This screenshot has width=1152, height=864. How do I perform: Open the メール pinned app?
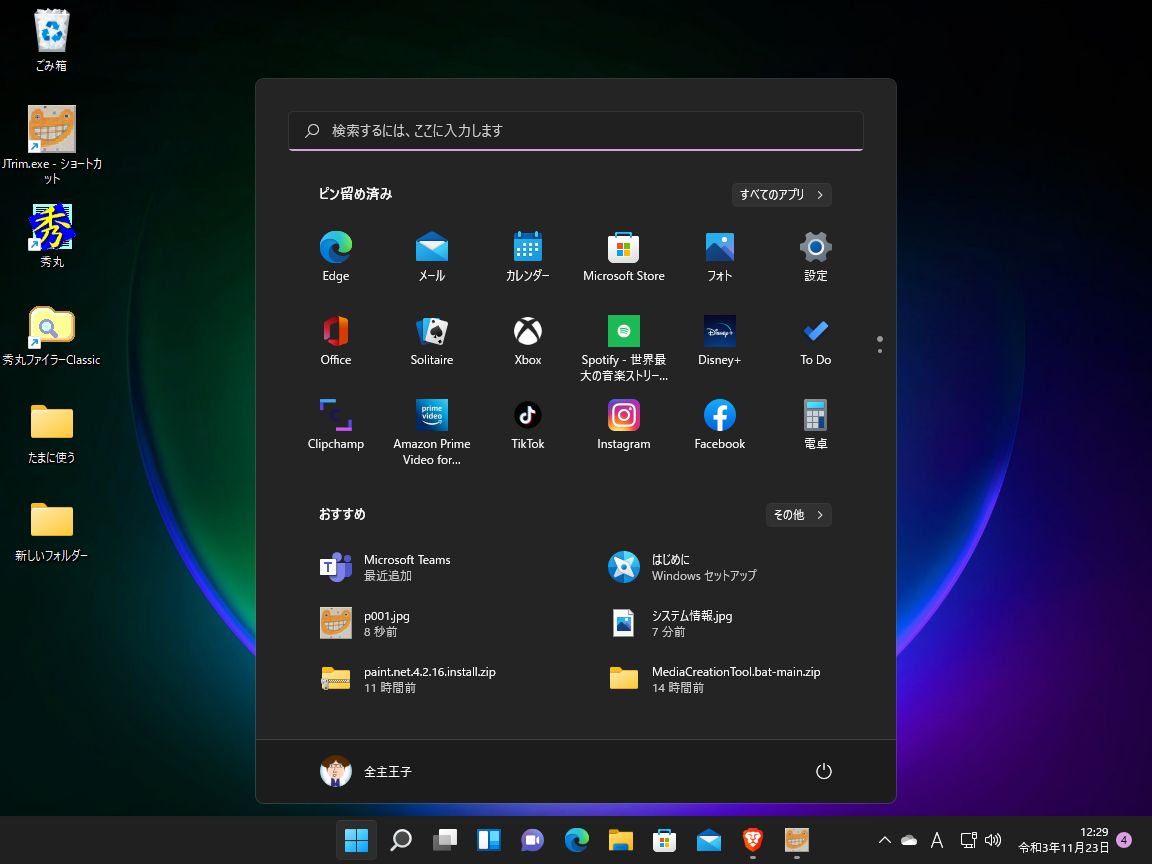click(x=431, y=256)
